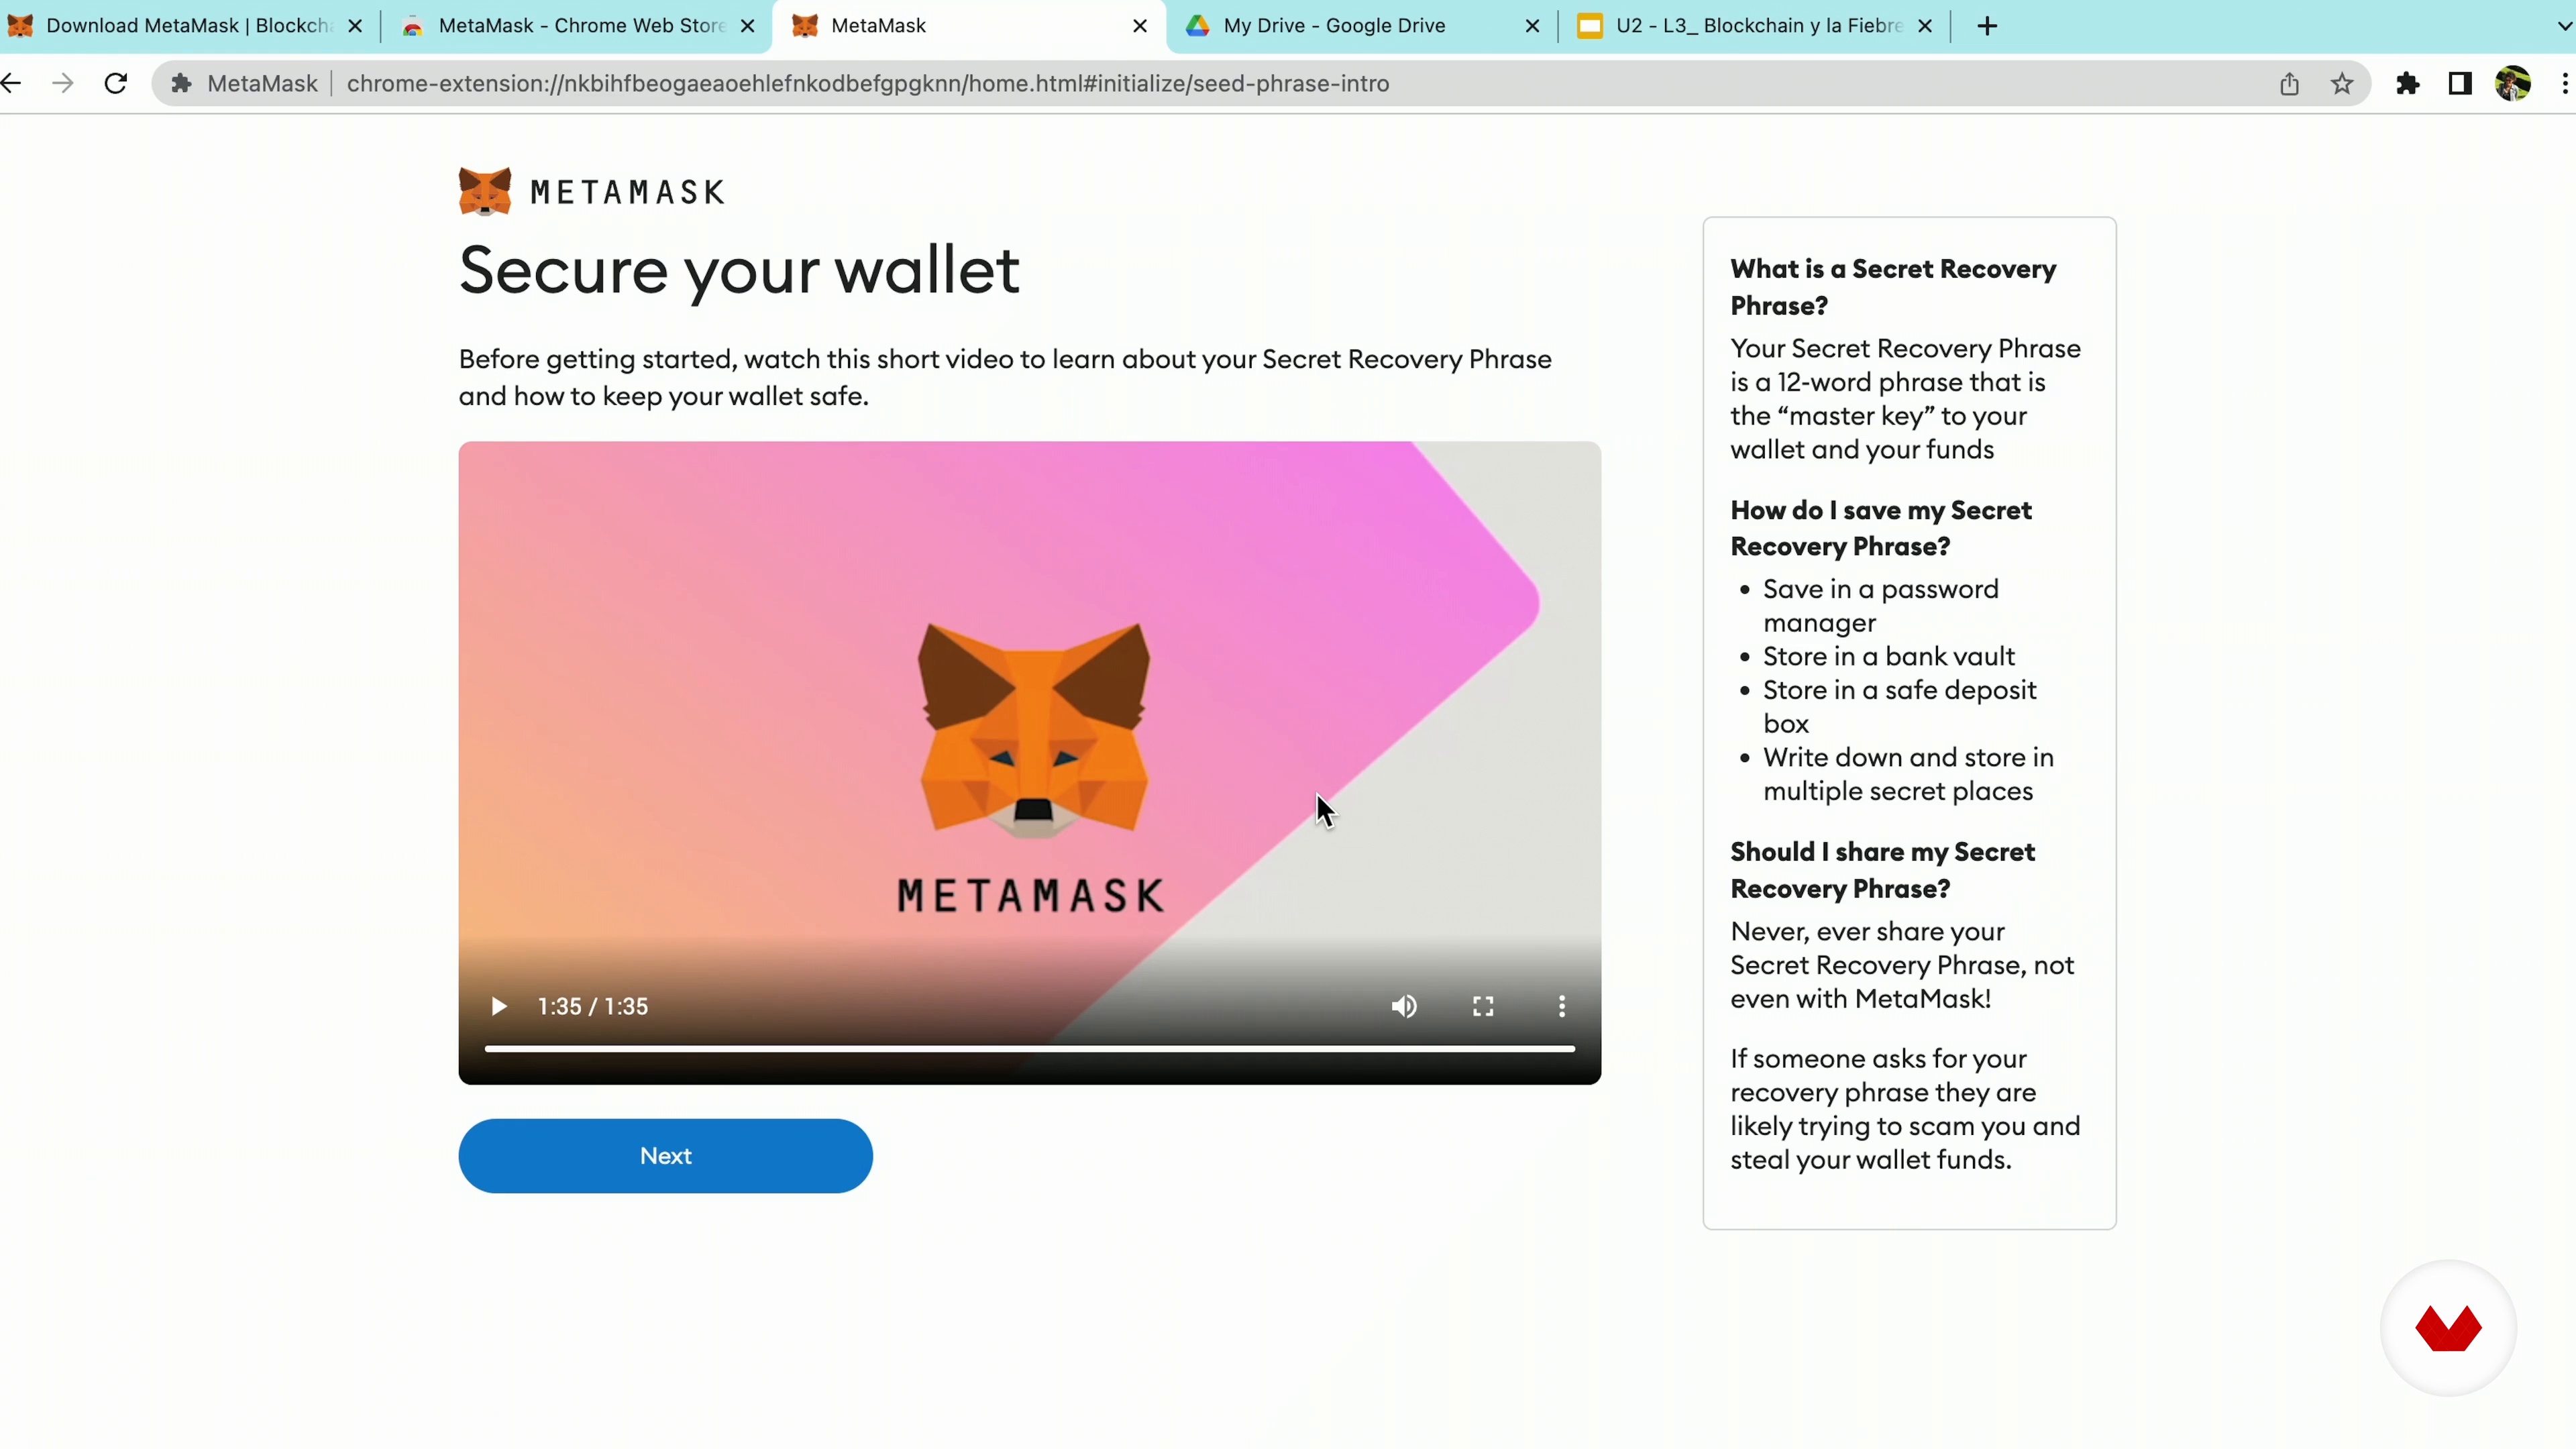Share this page icon
2576x1449 pixels.
(x=2289, y=83)
